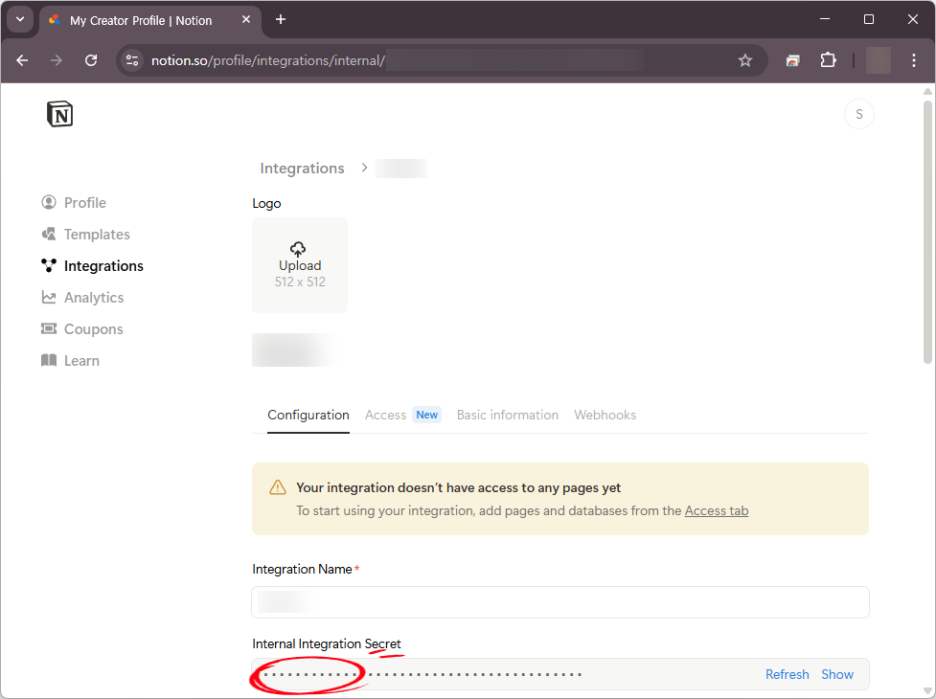The image size is (936, 699).
Task: Show the internal integration secret
Action: coord(837,675)
